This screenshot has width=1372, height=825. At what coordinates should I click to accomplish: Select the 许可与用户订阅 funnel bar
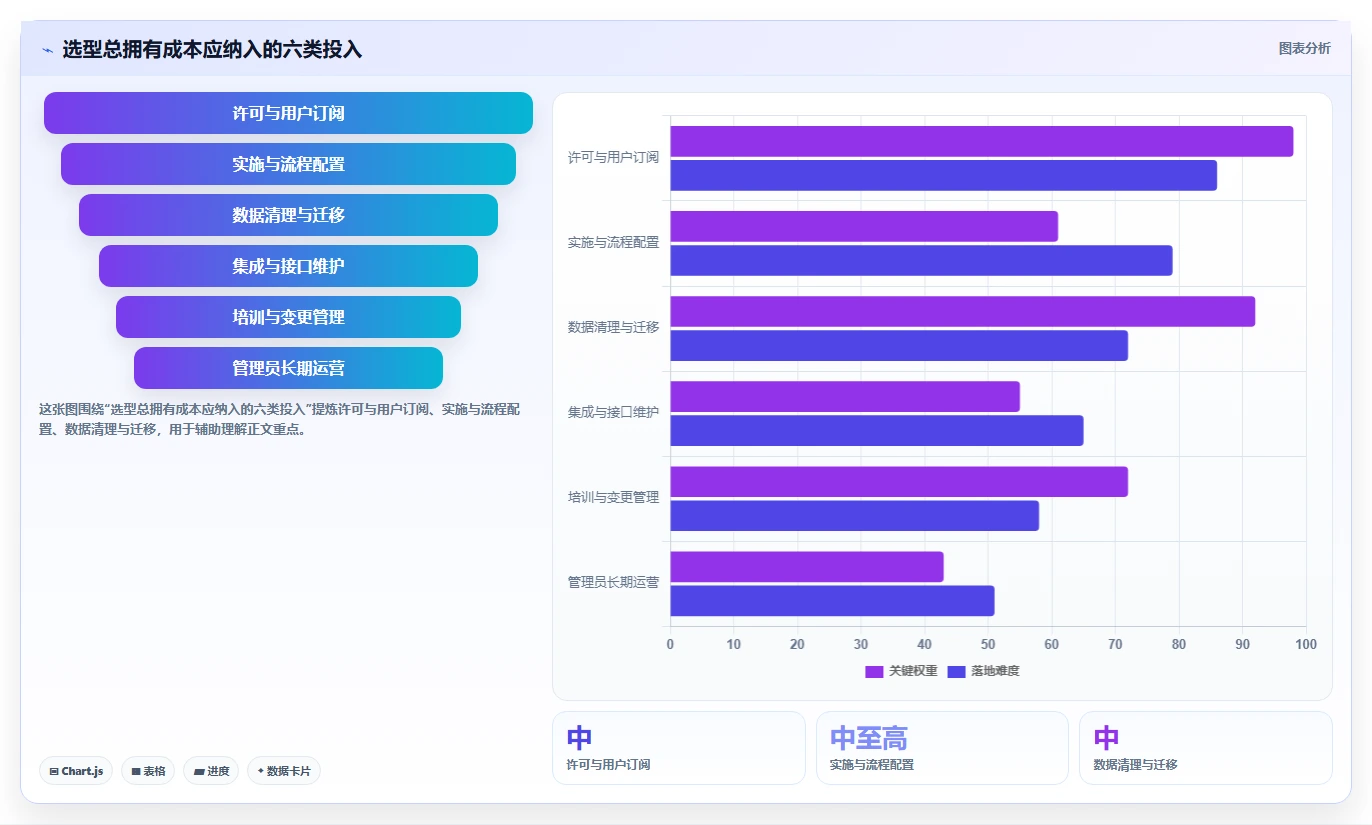pyautogui.click(x=288, y=113)
